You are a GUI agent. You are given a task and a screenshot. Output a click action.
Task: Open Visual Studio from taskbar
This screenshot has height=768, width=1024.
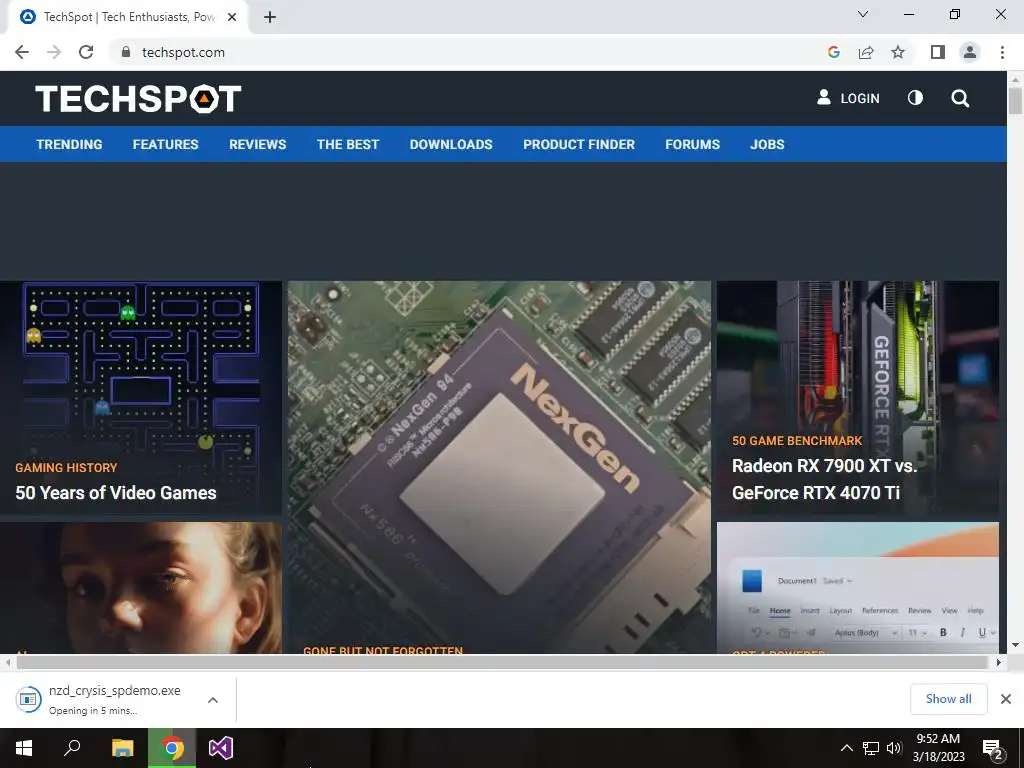coord(221,748)
